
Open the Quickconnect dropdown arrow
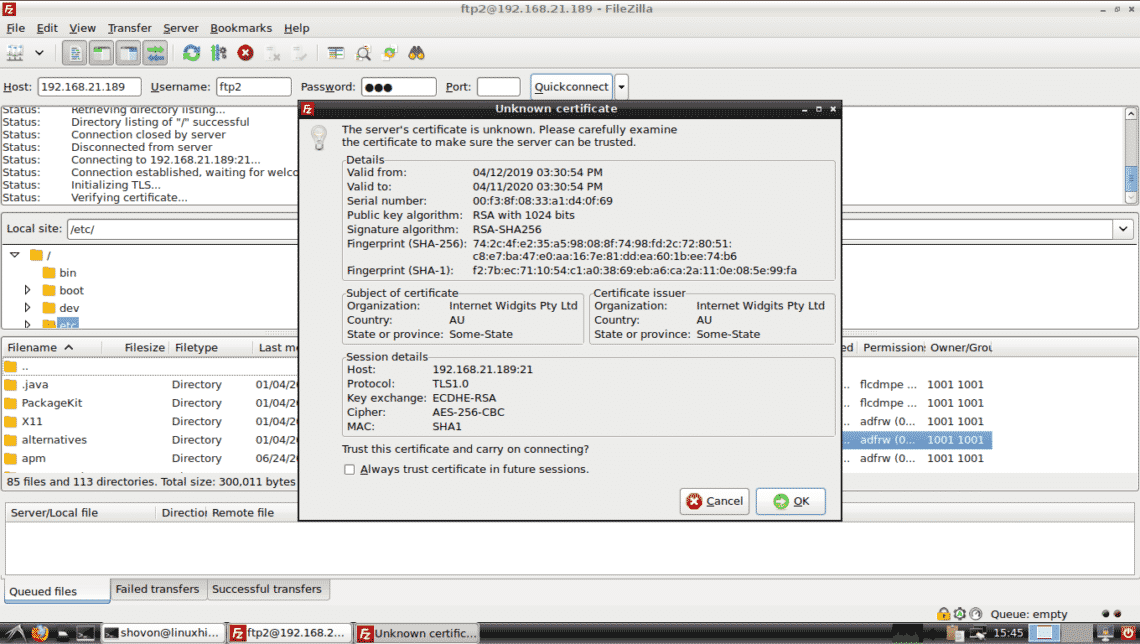pyautogui.click(x=621, y=86)
